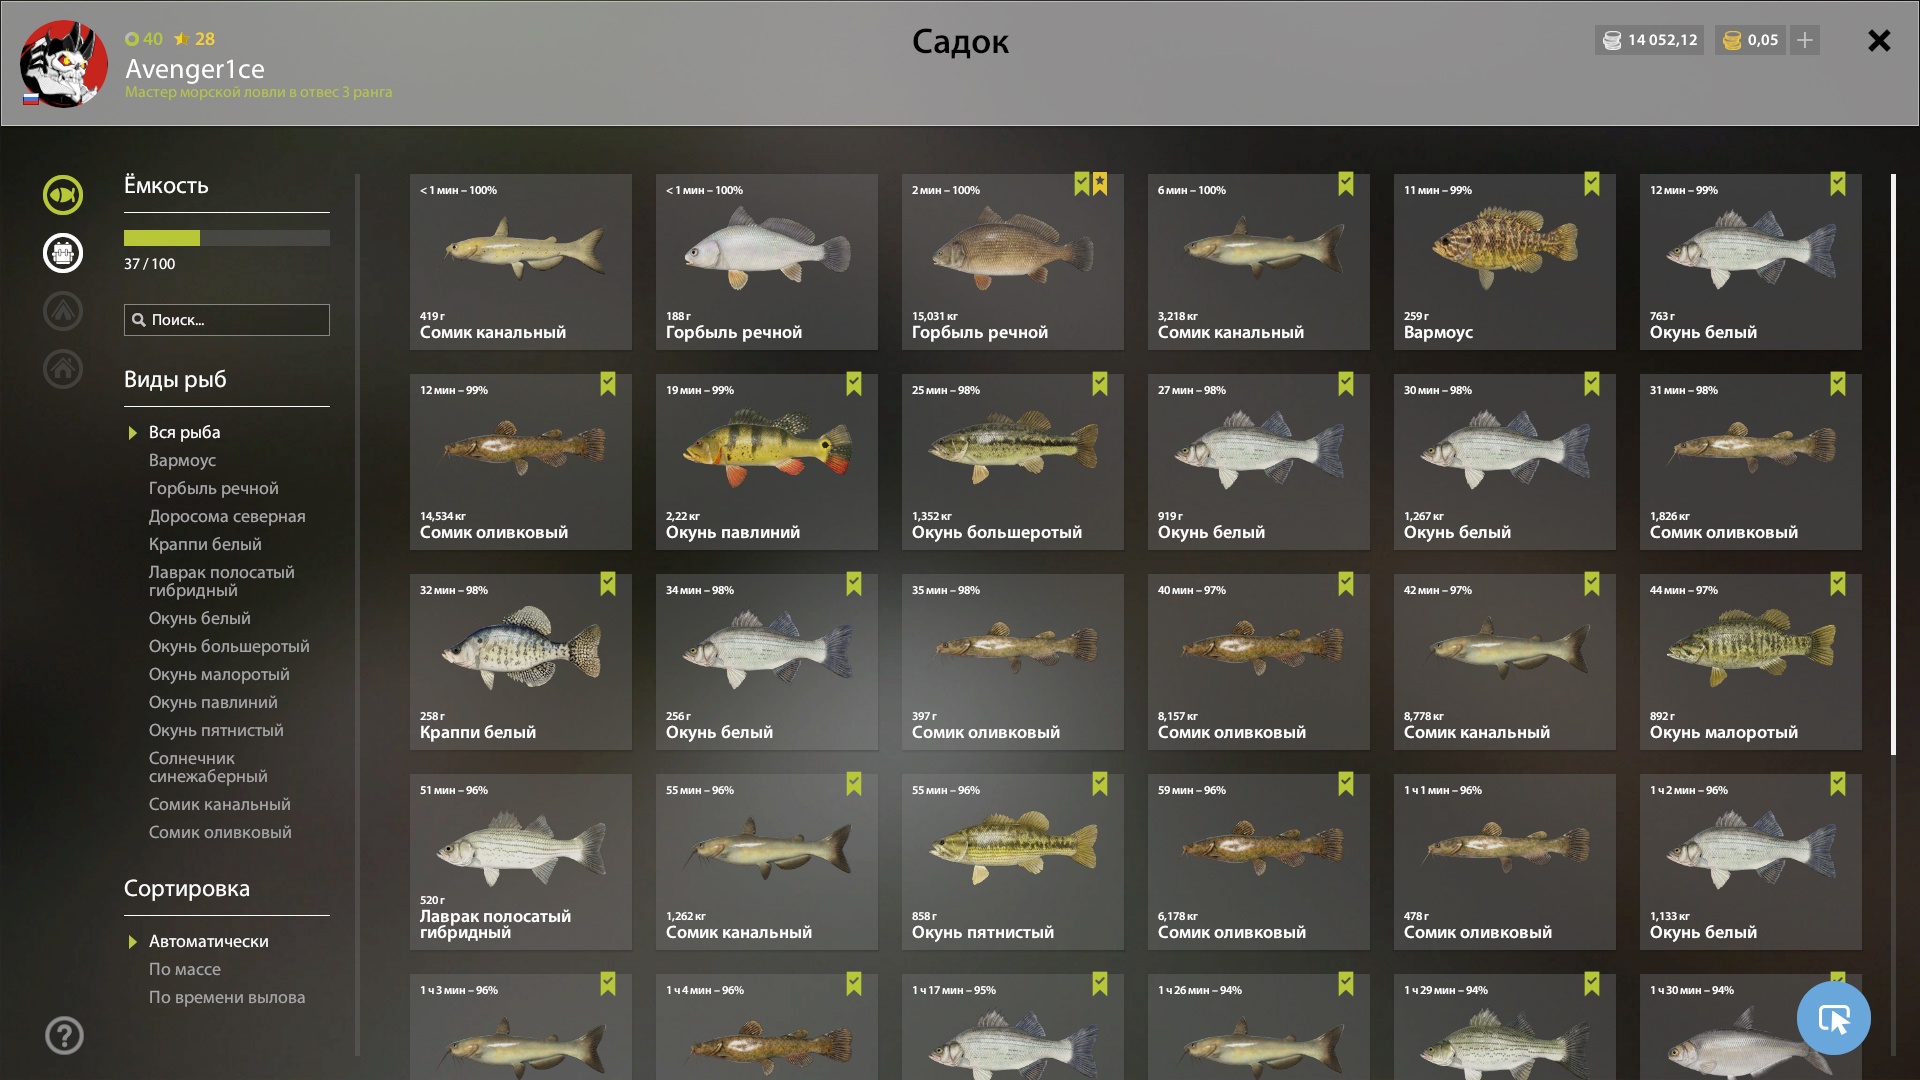The height and width of the screenshot is (1080, 1920).
Task: Toggle bookmark on Окунь павлиний card
Action: pos(854,384)
